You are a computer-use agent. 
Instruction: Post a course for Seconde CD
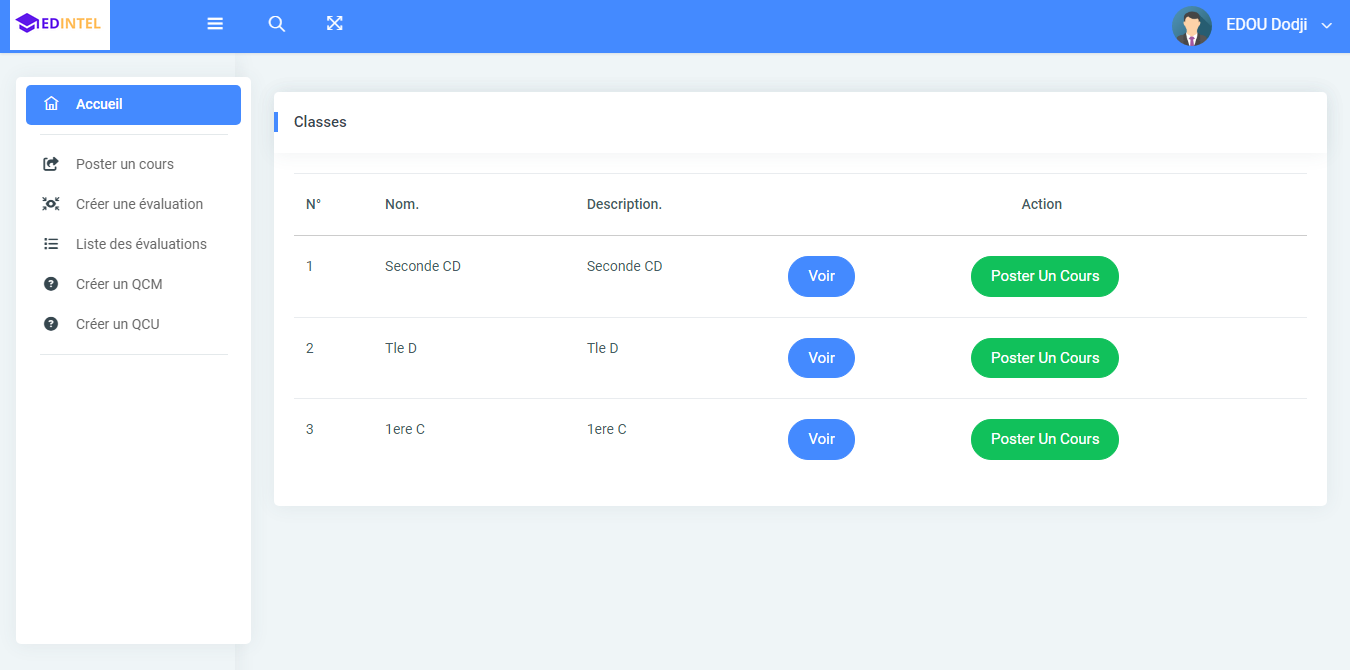1044,276
